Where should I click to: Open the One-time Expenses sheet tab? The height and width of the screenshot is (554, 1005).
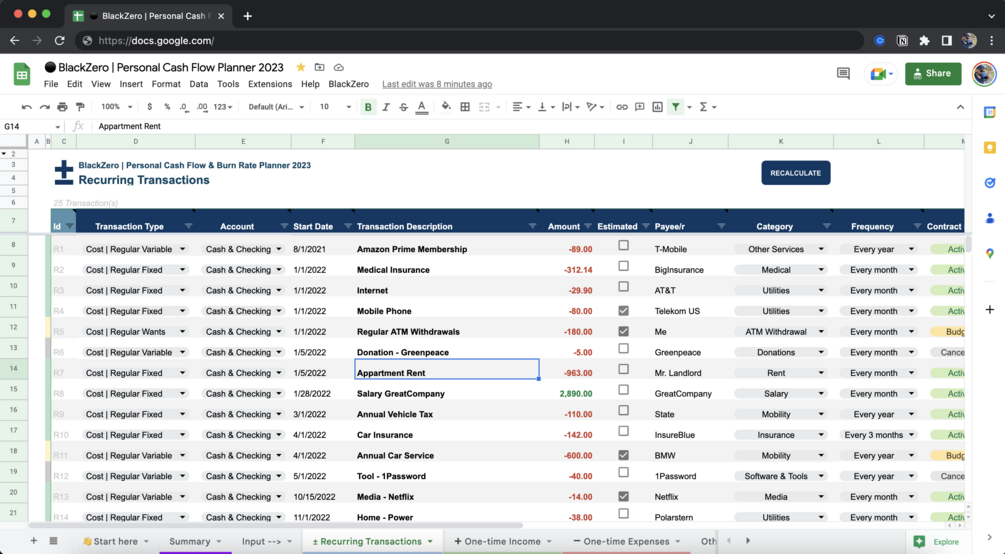click(x=626, y=541)
